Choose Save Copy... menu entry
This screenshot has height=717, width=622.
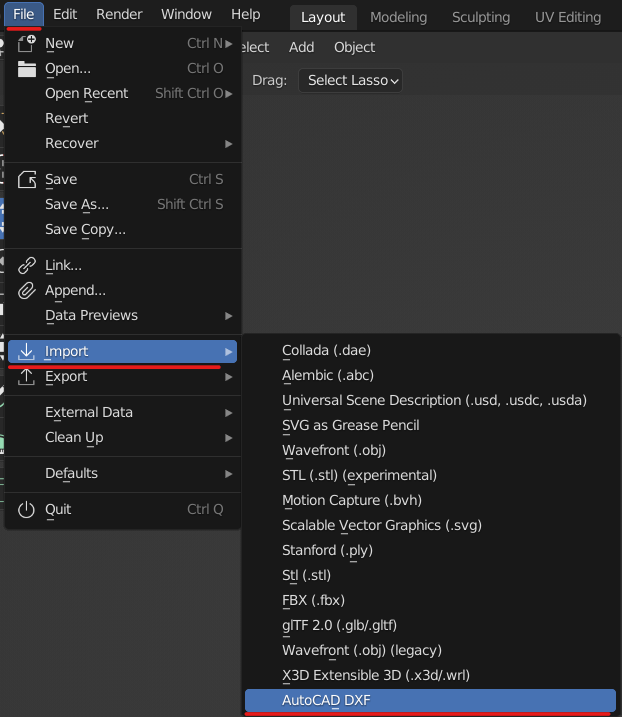coord(123,230)
